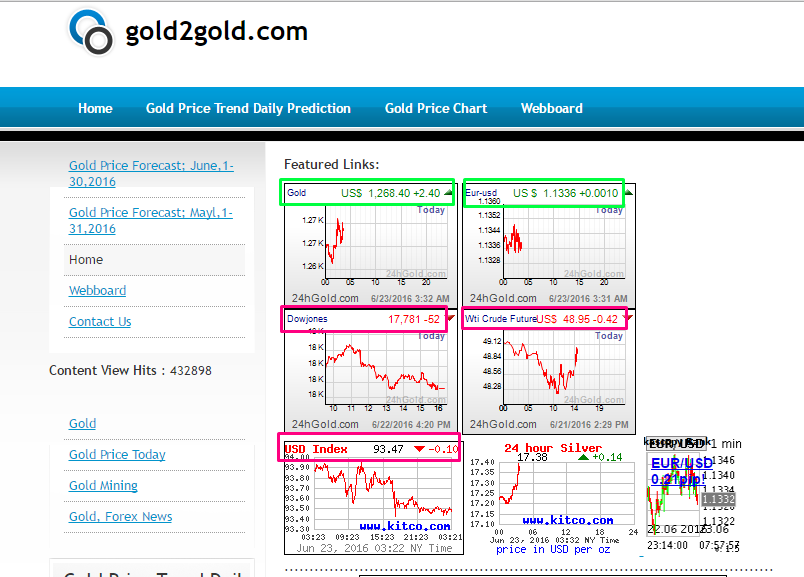The width and height of the screenshot is (804, 577).
Task: Open the Gold, Forex News link
Action: [x=120, y=516]
